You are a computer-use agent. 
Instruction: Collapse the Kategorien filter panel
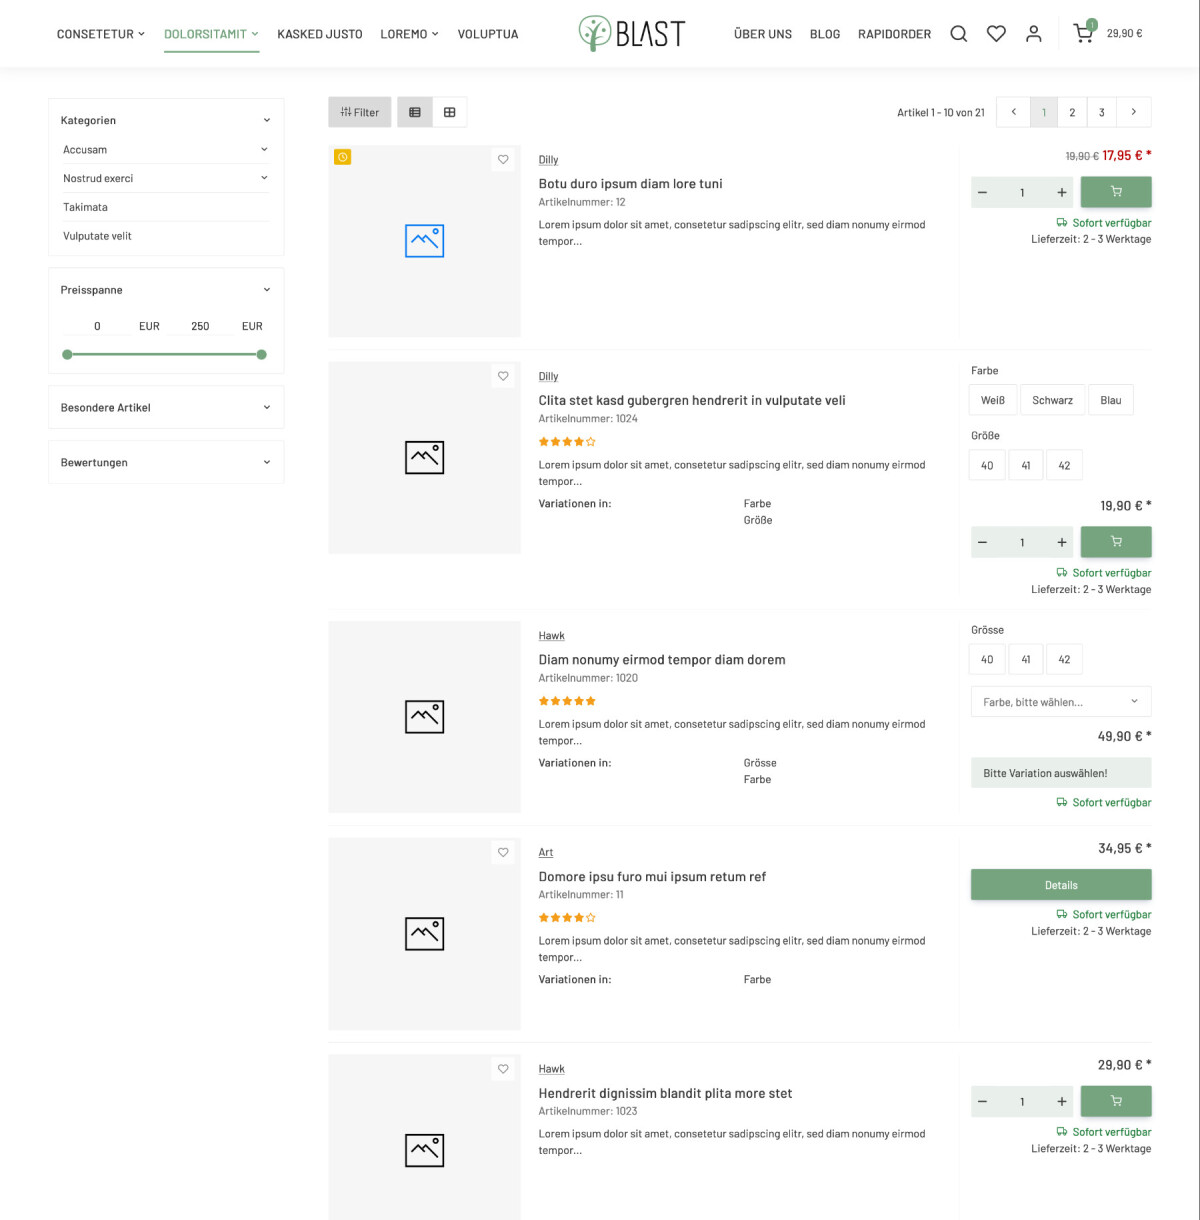pos(266,120)
